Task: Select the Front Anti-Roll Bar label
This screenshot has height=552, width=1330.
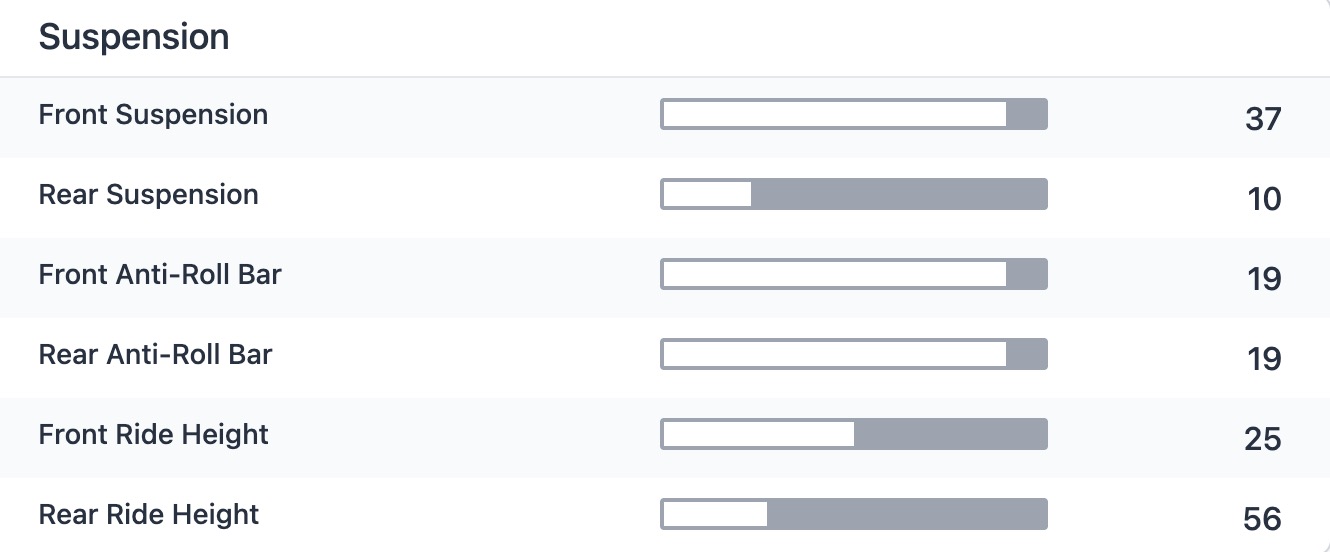Action: (160, 275)
